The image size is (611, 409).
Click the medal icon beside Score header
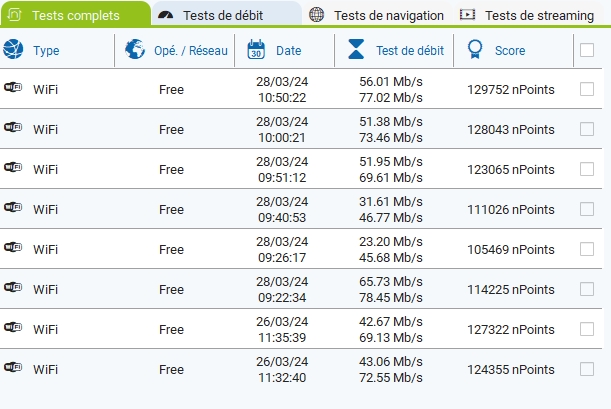click(x=475, y=50)
